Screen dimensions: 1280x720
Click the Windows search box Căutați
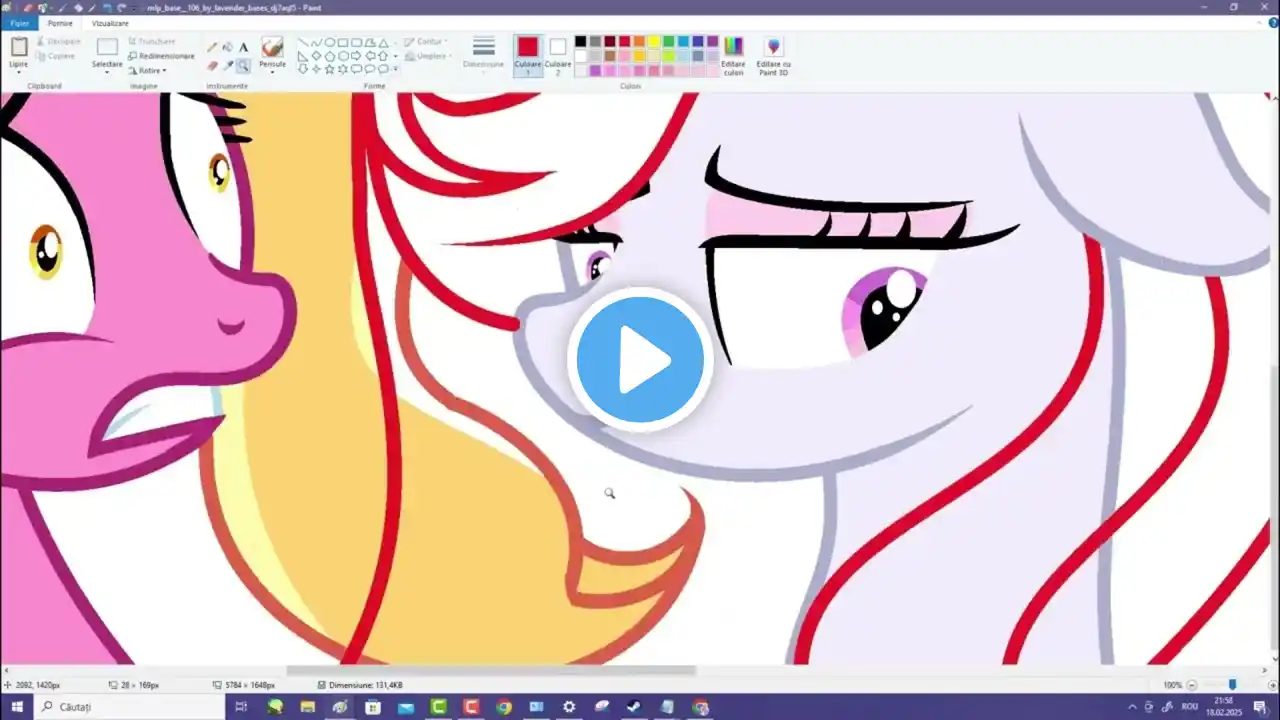pos(130,707)
